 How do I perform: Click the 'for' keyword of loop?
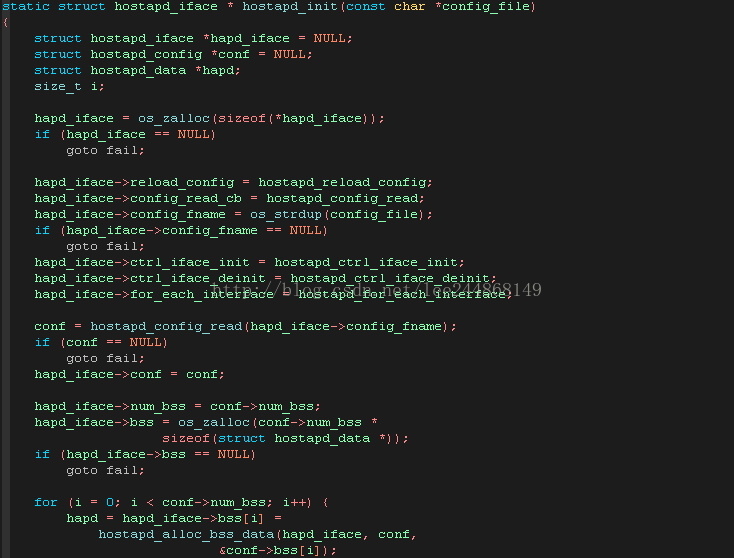click(x=45, y=502)
